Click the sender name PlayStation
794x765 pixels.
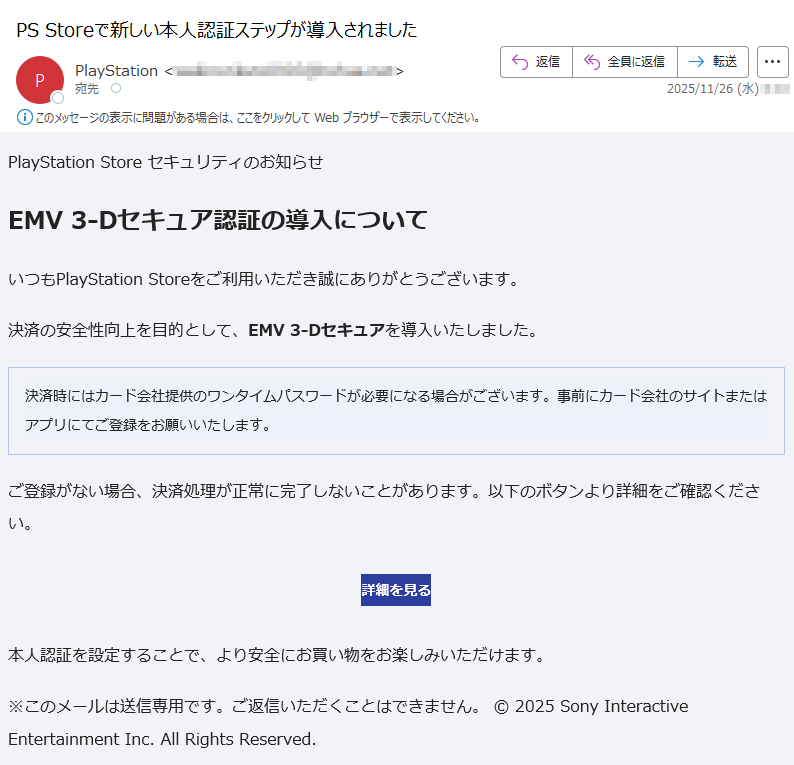(116, 71)
